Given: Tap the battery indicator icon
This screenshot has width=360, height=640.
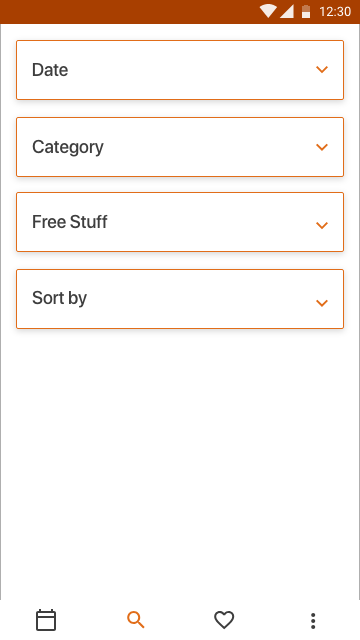Looking at the screenshot, I should (306, 11).
